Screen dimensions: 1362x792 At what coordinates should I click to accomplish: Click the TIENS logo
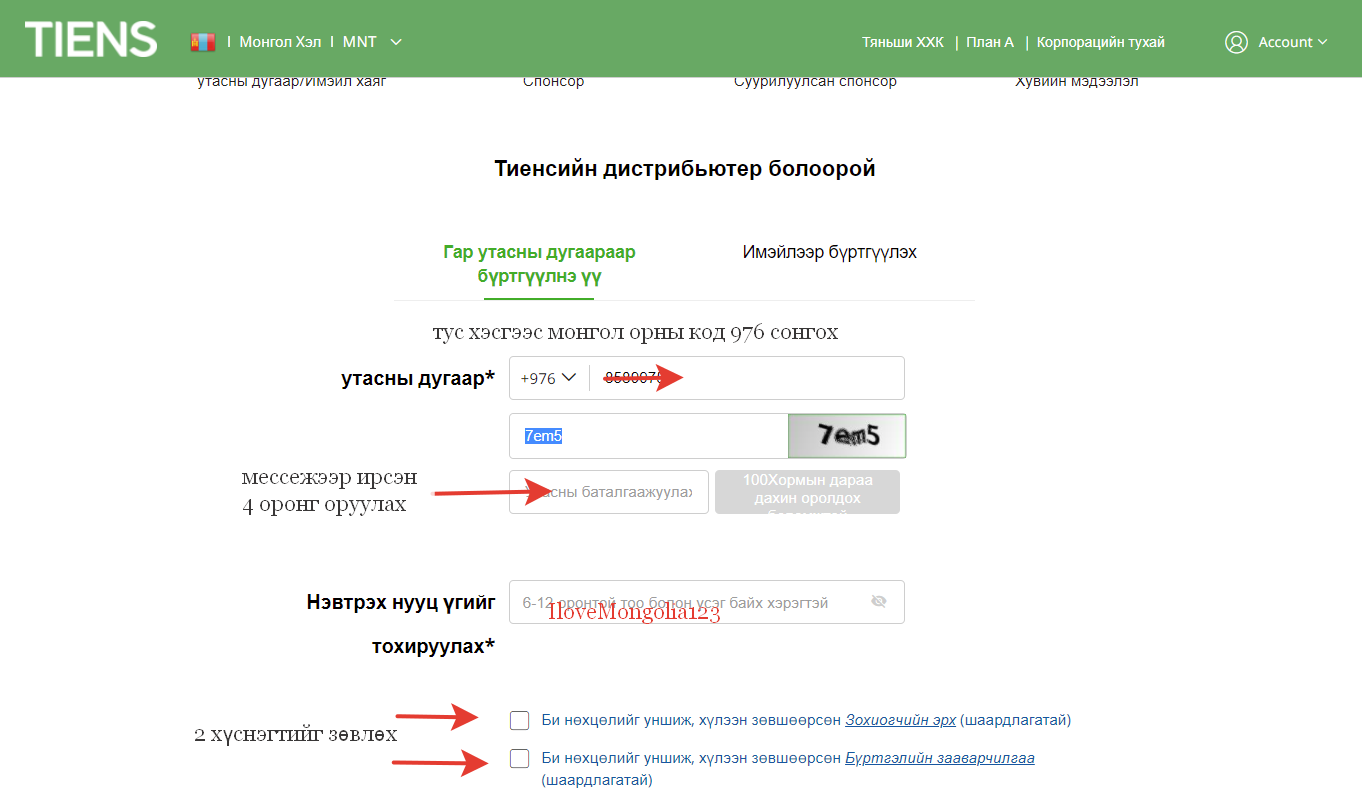pos(91,40)
